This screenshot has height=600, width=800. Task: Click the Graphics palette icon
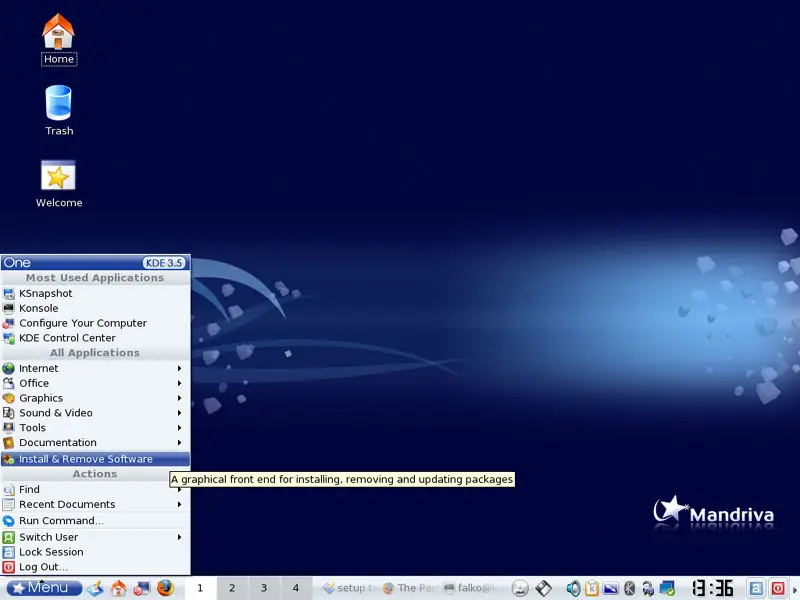pos(9,398)
